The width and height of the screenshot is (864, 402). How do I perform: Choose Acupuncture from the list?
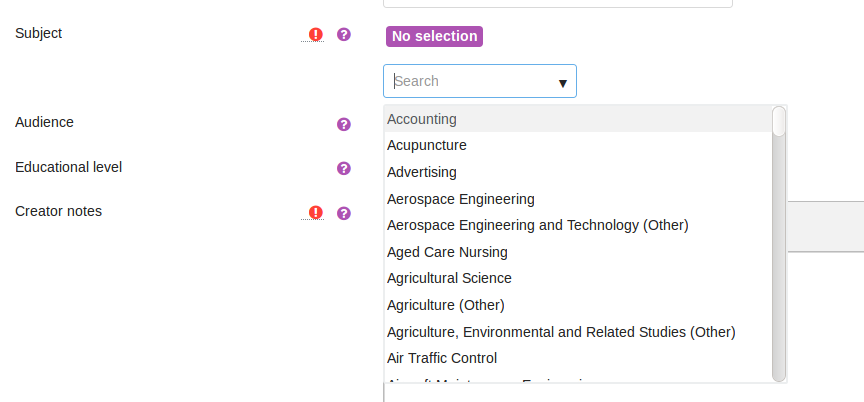[x=578, y=145]
